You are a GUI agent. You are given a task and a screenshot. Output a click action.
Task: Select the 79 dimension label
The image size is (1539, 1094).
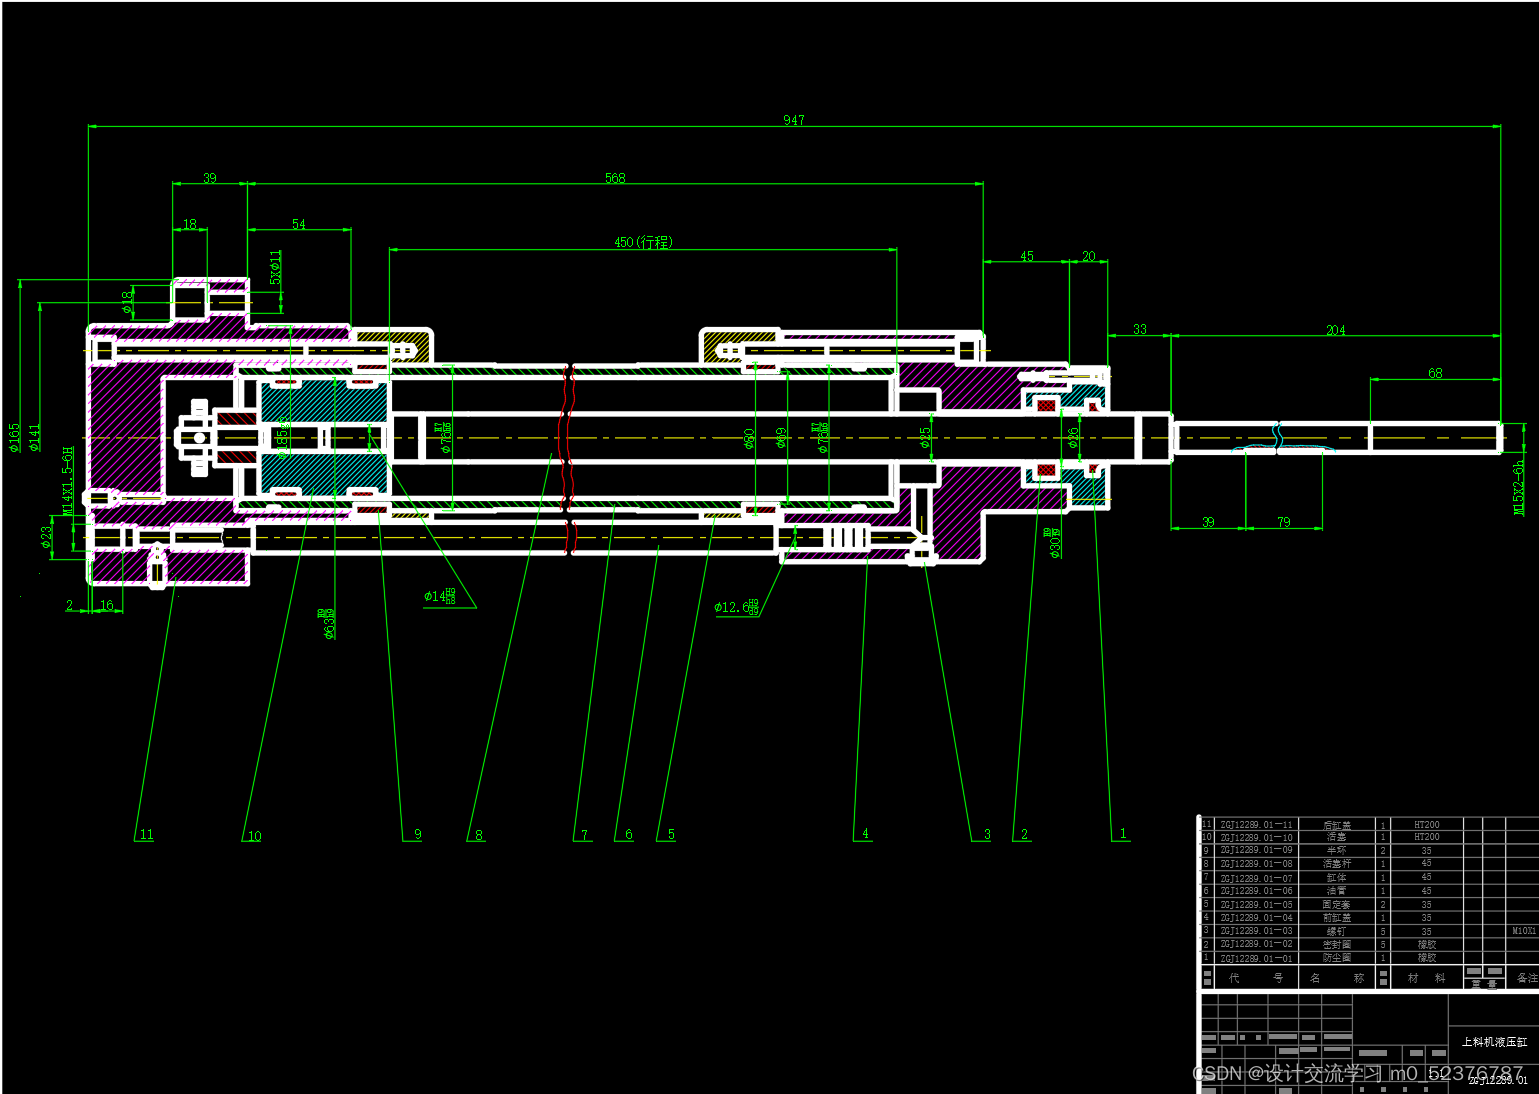[1284, 522]
